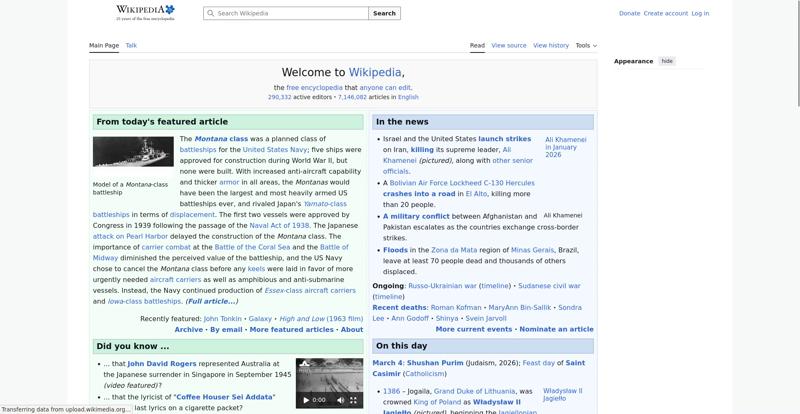Click the Wikipedia logo
This screenshot has height=414, width=800.
tap(145, 12)
